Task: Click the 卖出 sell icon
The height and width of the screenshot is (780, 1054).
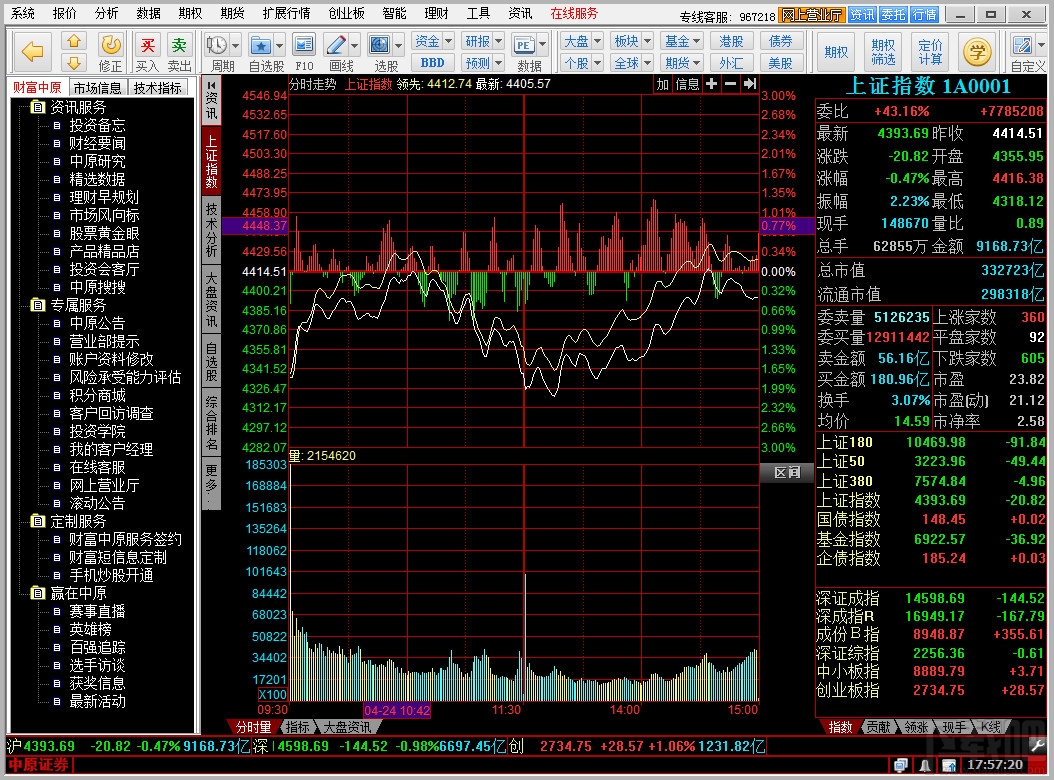Action: tap(179, 52)
